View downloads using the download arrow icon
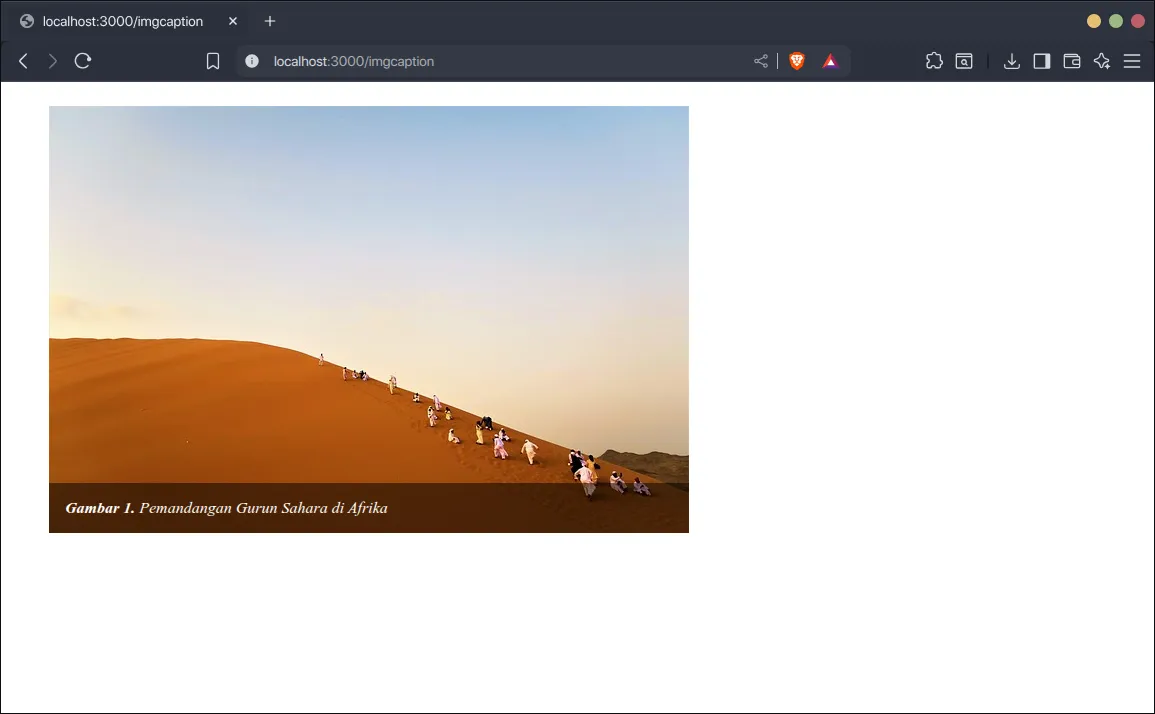This screenshot has width=1155, height=714. click(1011, 60)
